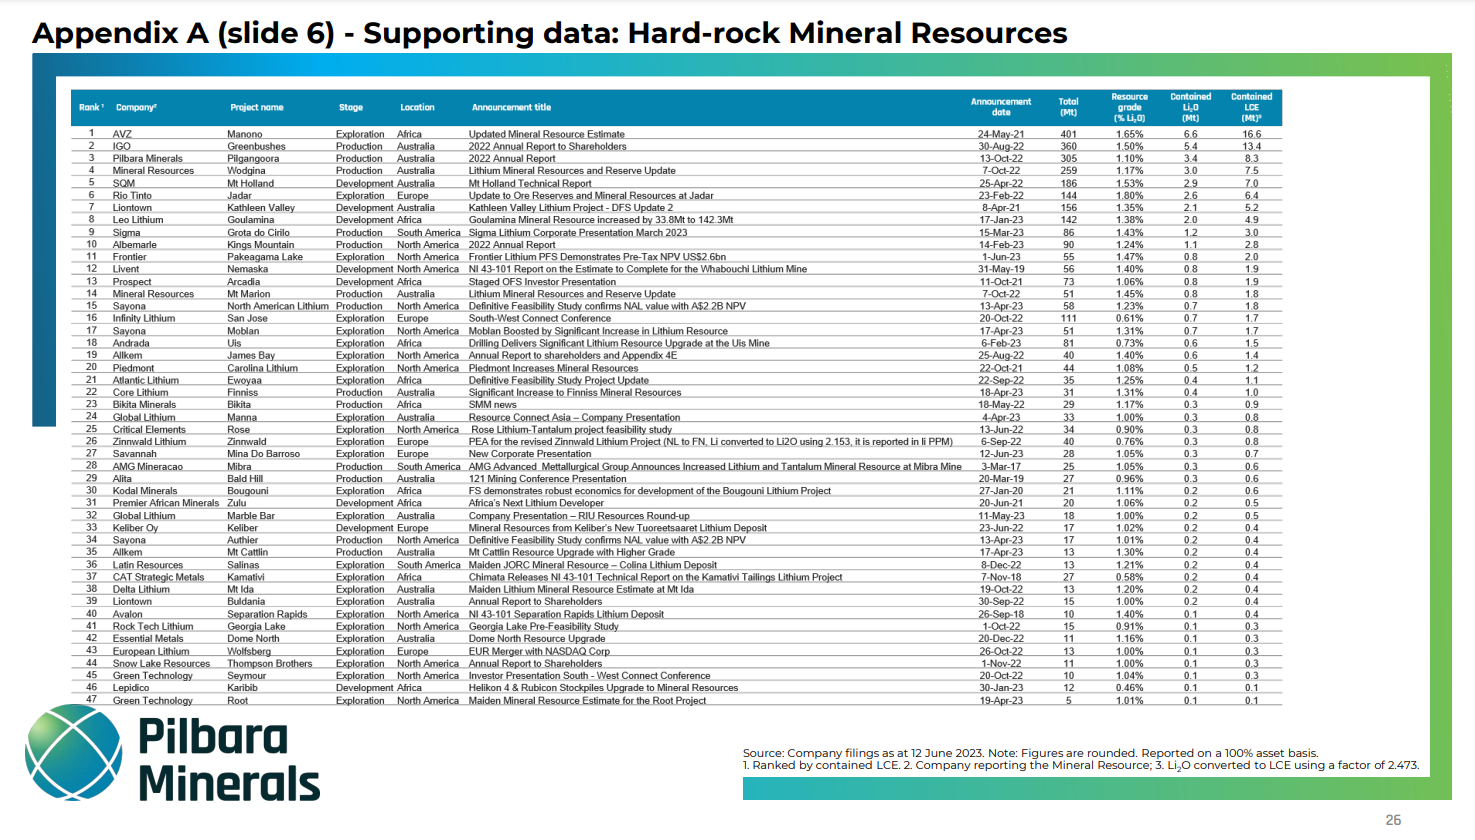Click the 'Pilbara Minerals' logo wordmark
The height and width of the screenshot is (840, 1475).
click(x=229, y=760)
